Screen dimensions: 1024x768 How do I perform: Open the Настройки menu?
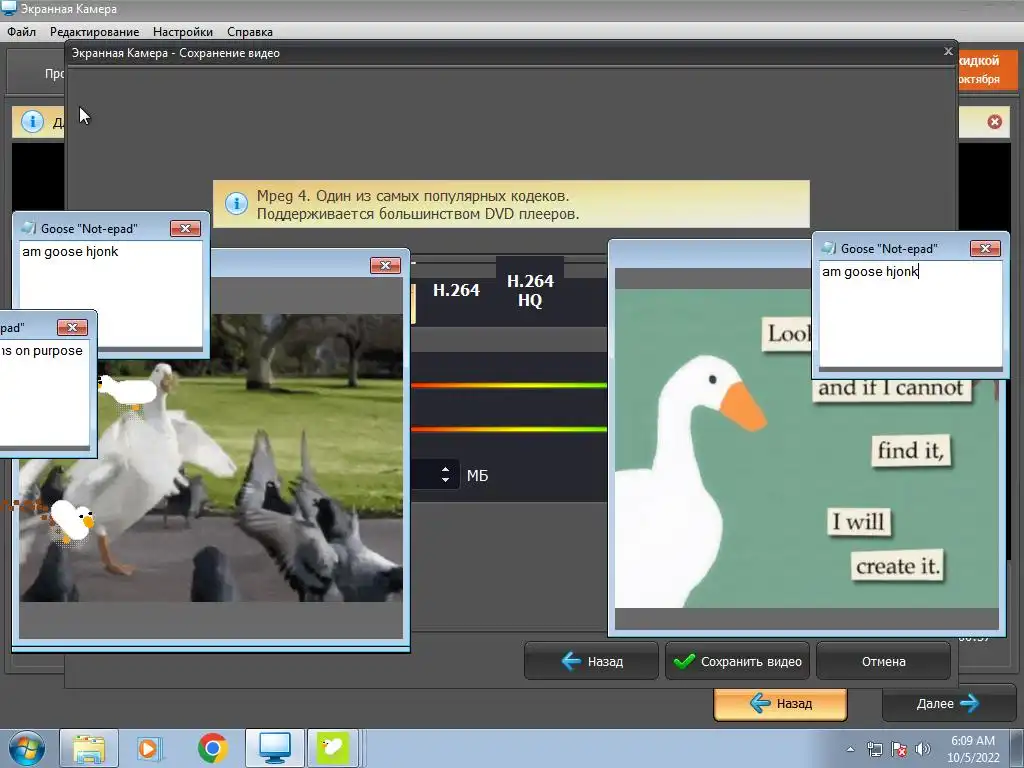pyautogui.click(x=182, y=31)
